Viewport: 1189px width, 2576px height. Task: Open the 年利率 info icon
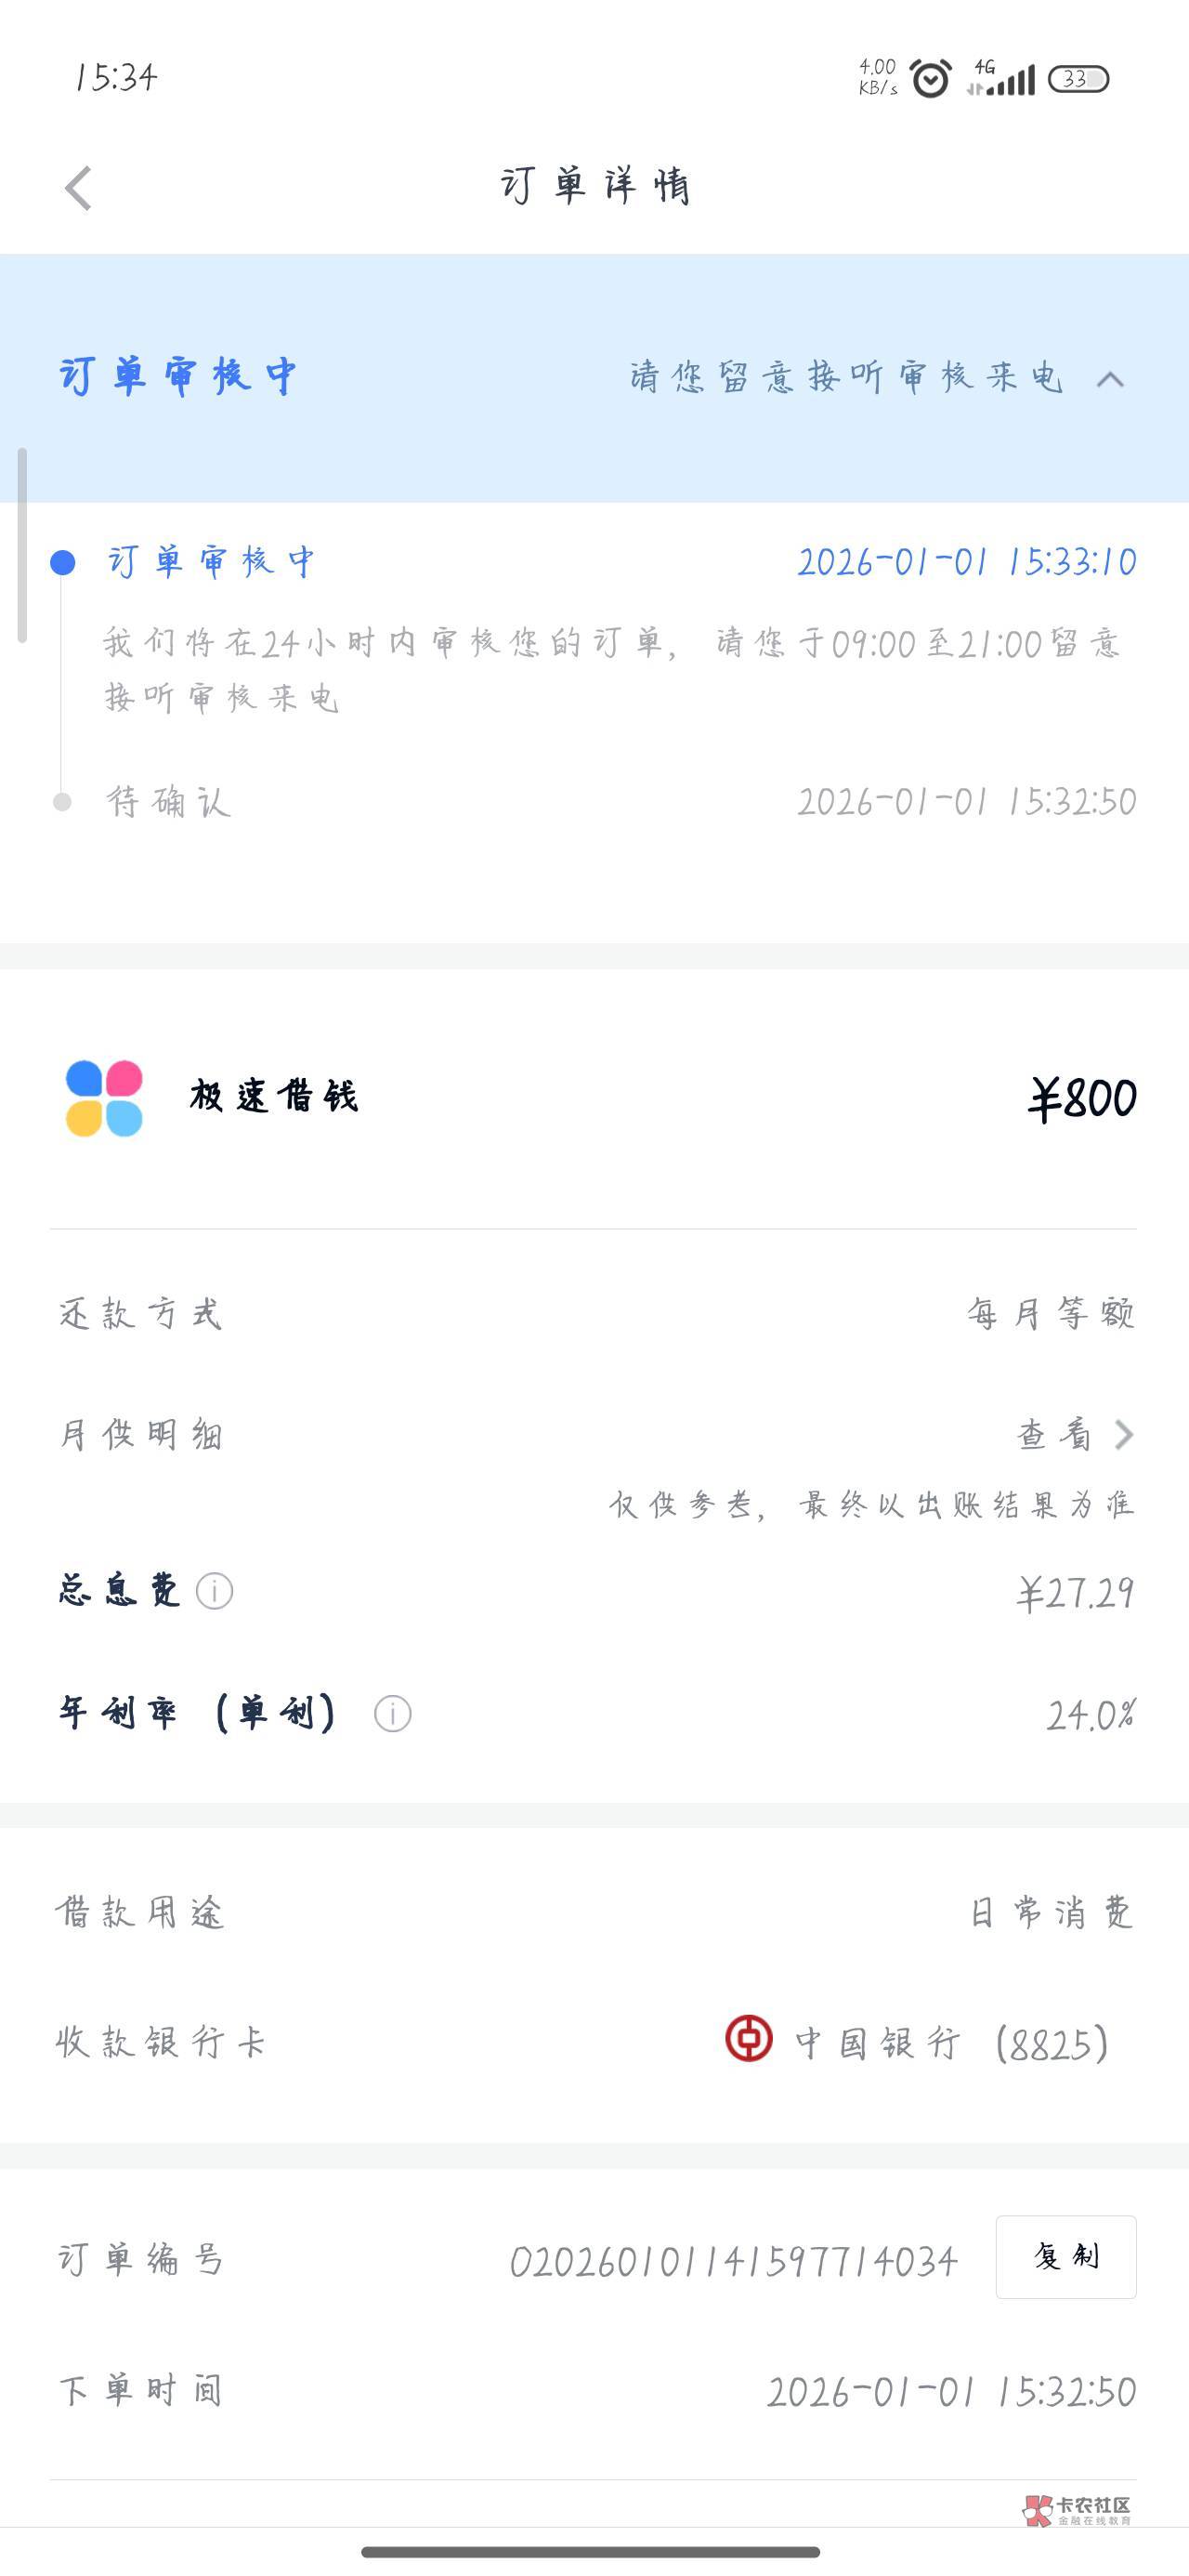(392, 1714)
